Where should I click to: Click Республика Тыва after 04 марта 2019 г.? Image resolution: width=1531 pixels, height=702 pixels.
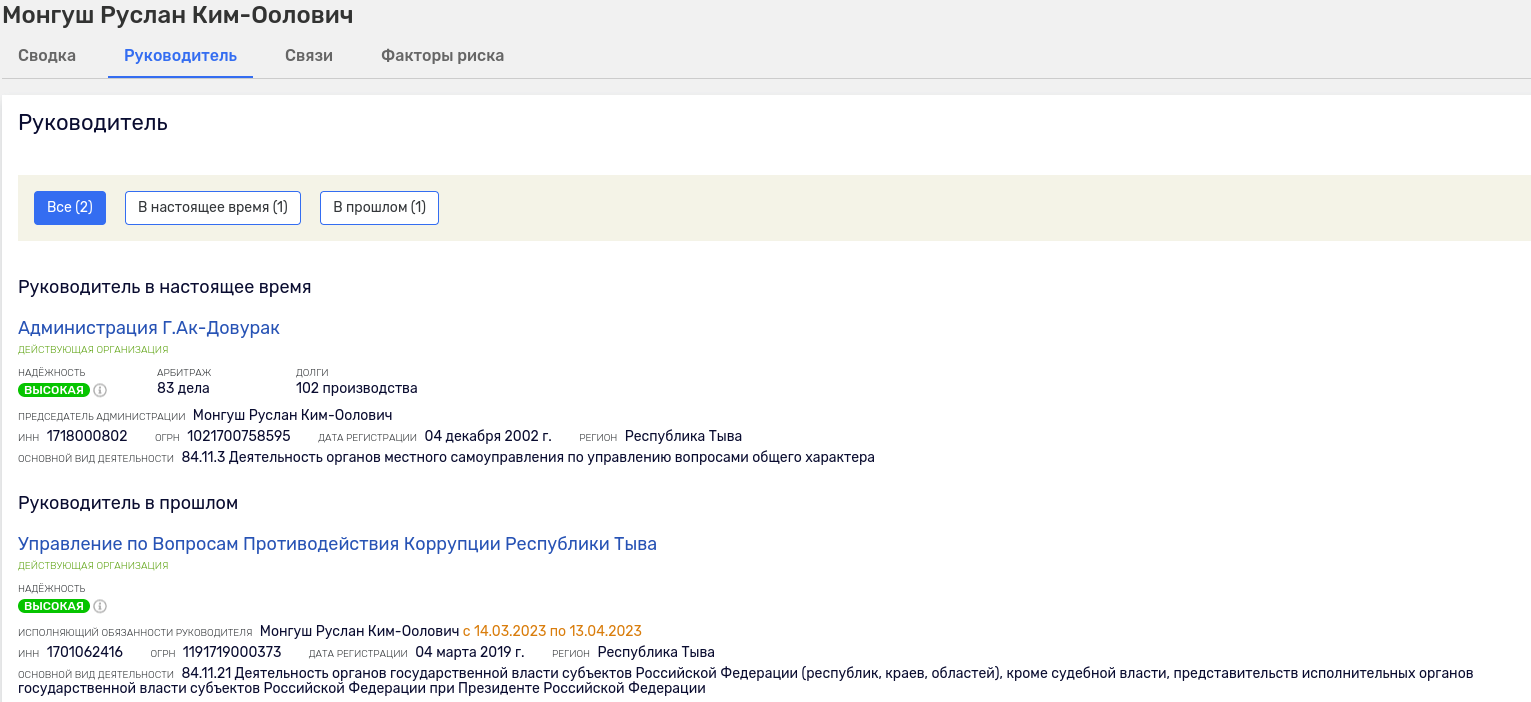coord(656,652)
